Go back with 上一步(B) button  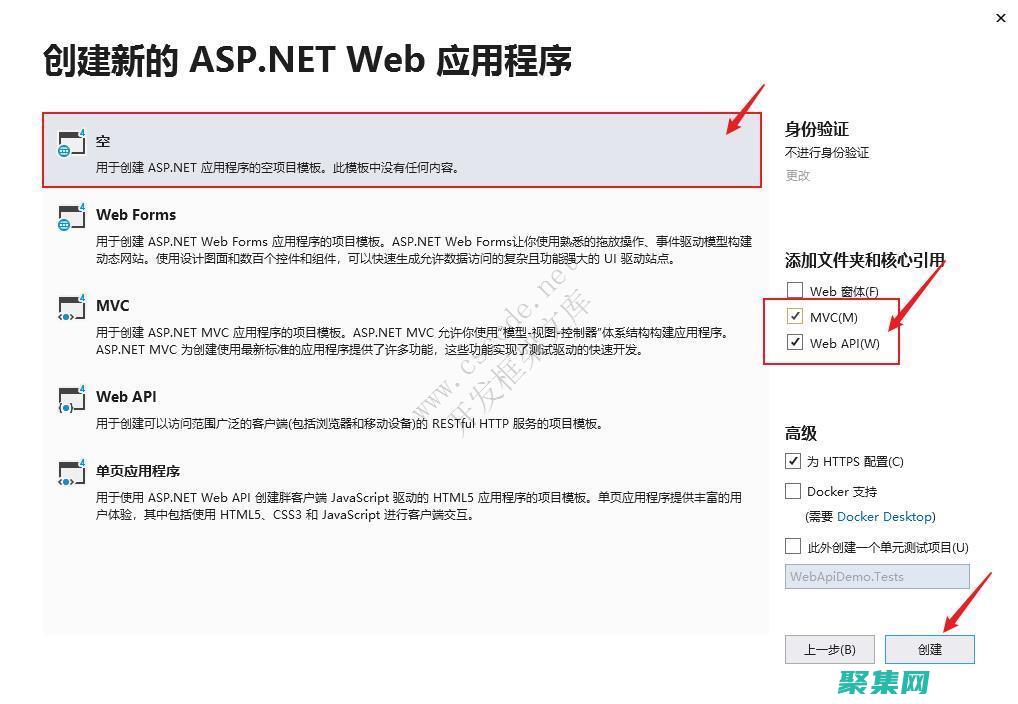point(830,649)
